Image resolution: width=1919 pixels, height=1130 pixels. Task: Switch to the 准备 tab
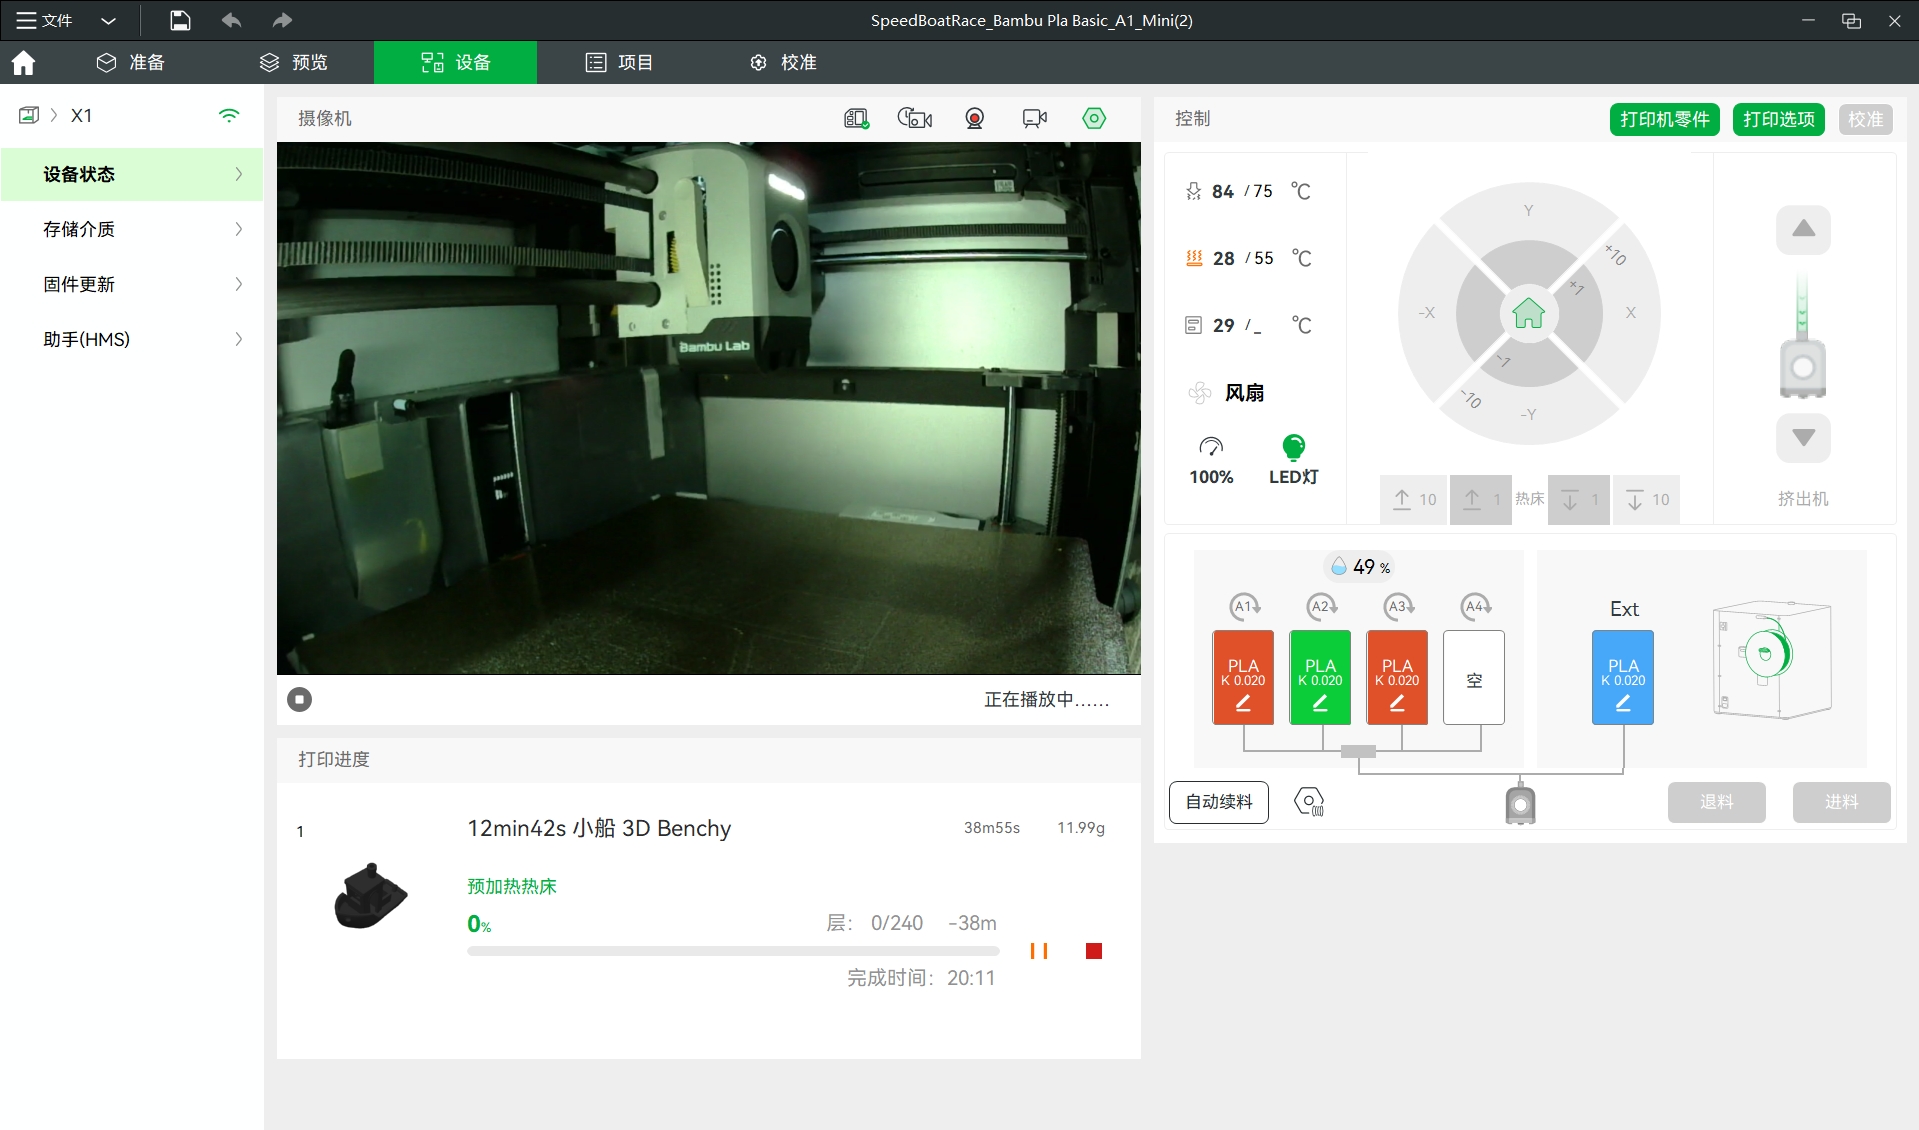(x=130, y=62)
